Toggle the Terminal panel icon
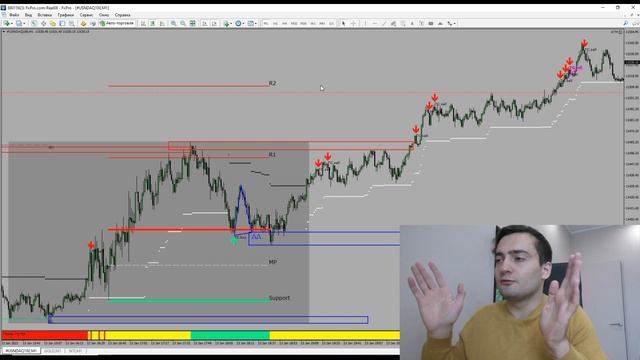This screenshot has height=360, width=640. pyautogui.click(x=62, y=24)
